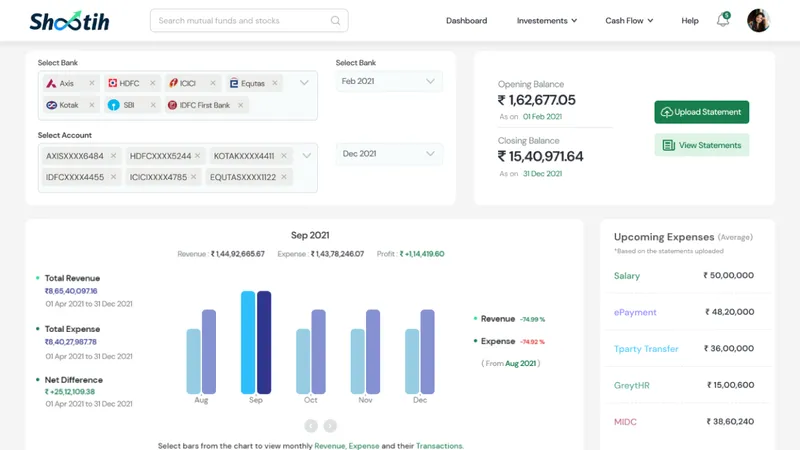
Task: Remove the Axis bank chip
Action: 92,83
